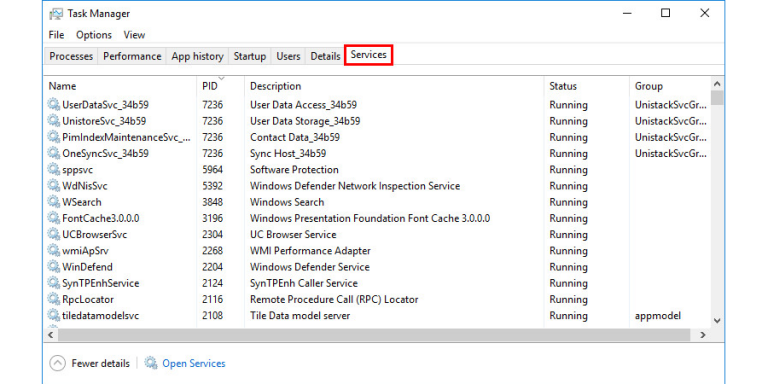Switch to the Startup tab
The image size is (768, 384).
click(250, 56)
